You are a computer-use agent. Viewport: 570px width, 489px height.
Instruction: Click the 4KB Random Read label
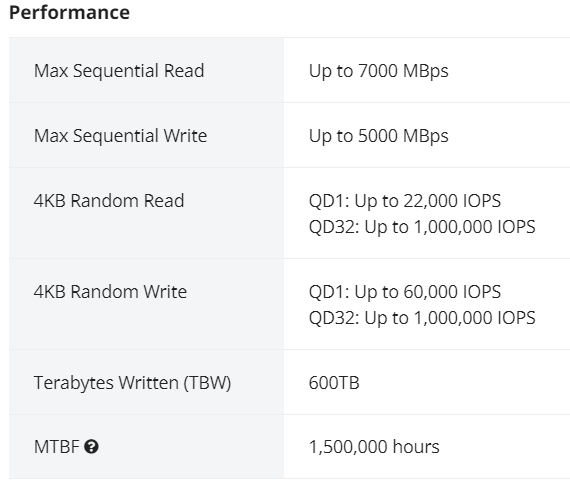click(x=109, y=201)
